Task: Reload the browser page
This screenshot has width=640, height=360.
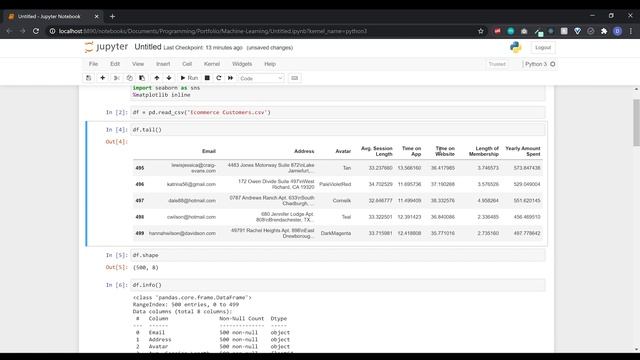Action: [x=36, y=31]
